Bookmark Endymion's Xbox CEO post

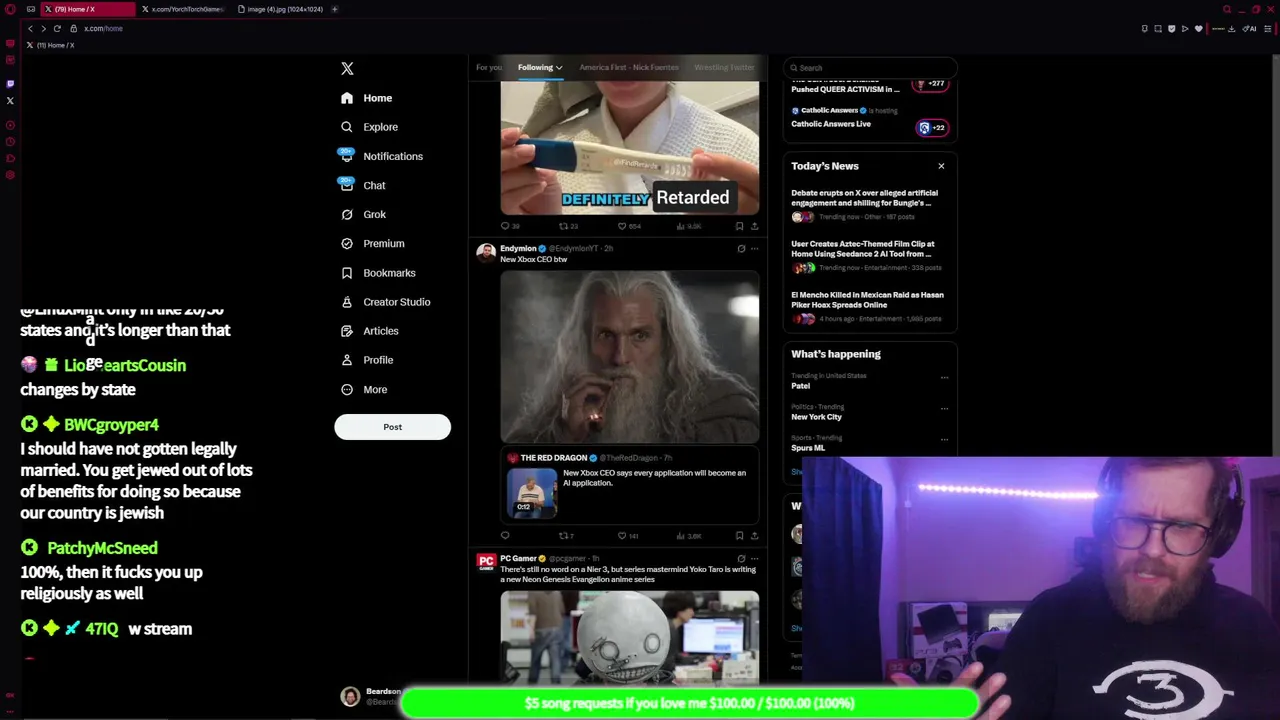[x=740, y=536]
